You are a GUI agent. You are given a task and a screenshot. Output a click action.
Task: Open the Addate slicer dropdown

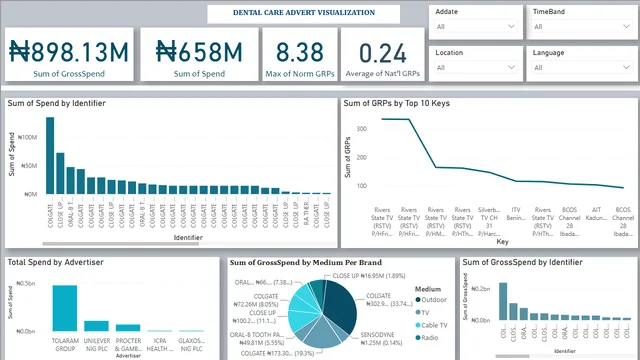coord(476,27)
